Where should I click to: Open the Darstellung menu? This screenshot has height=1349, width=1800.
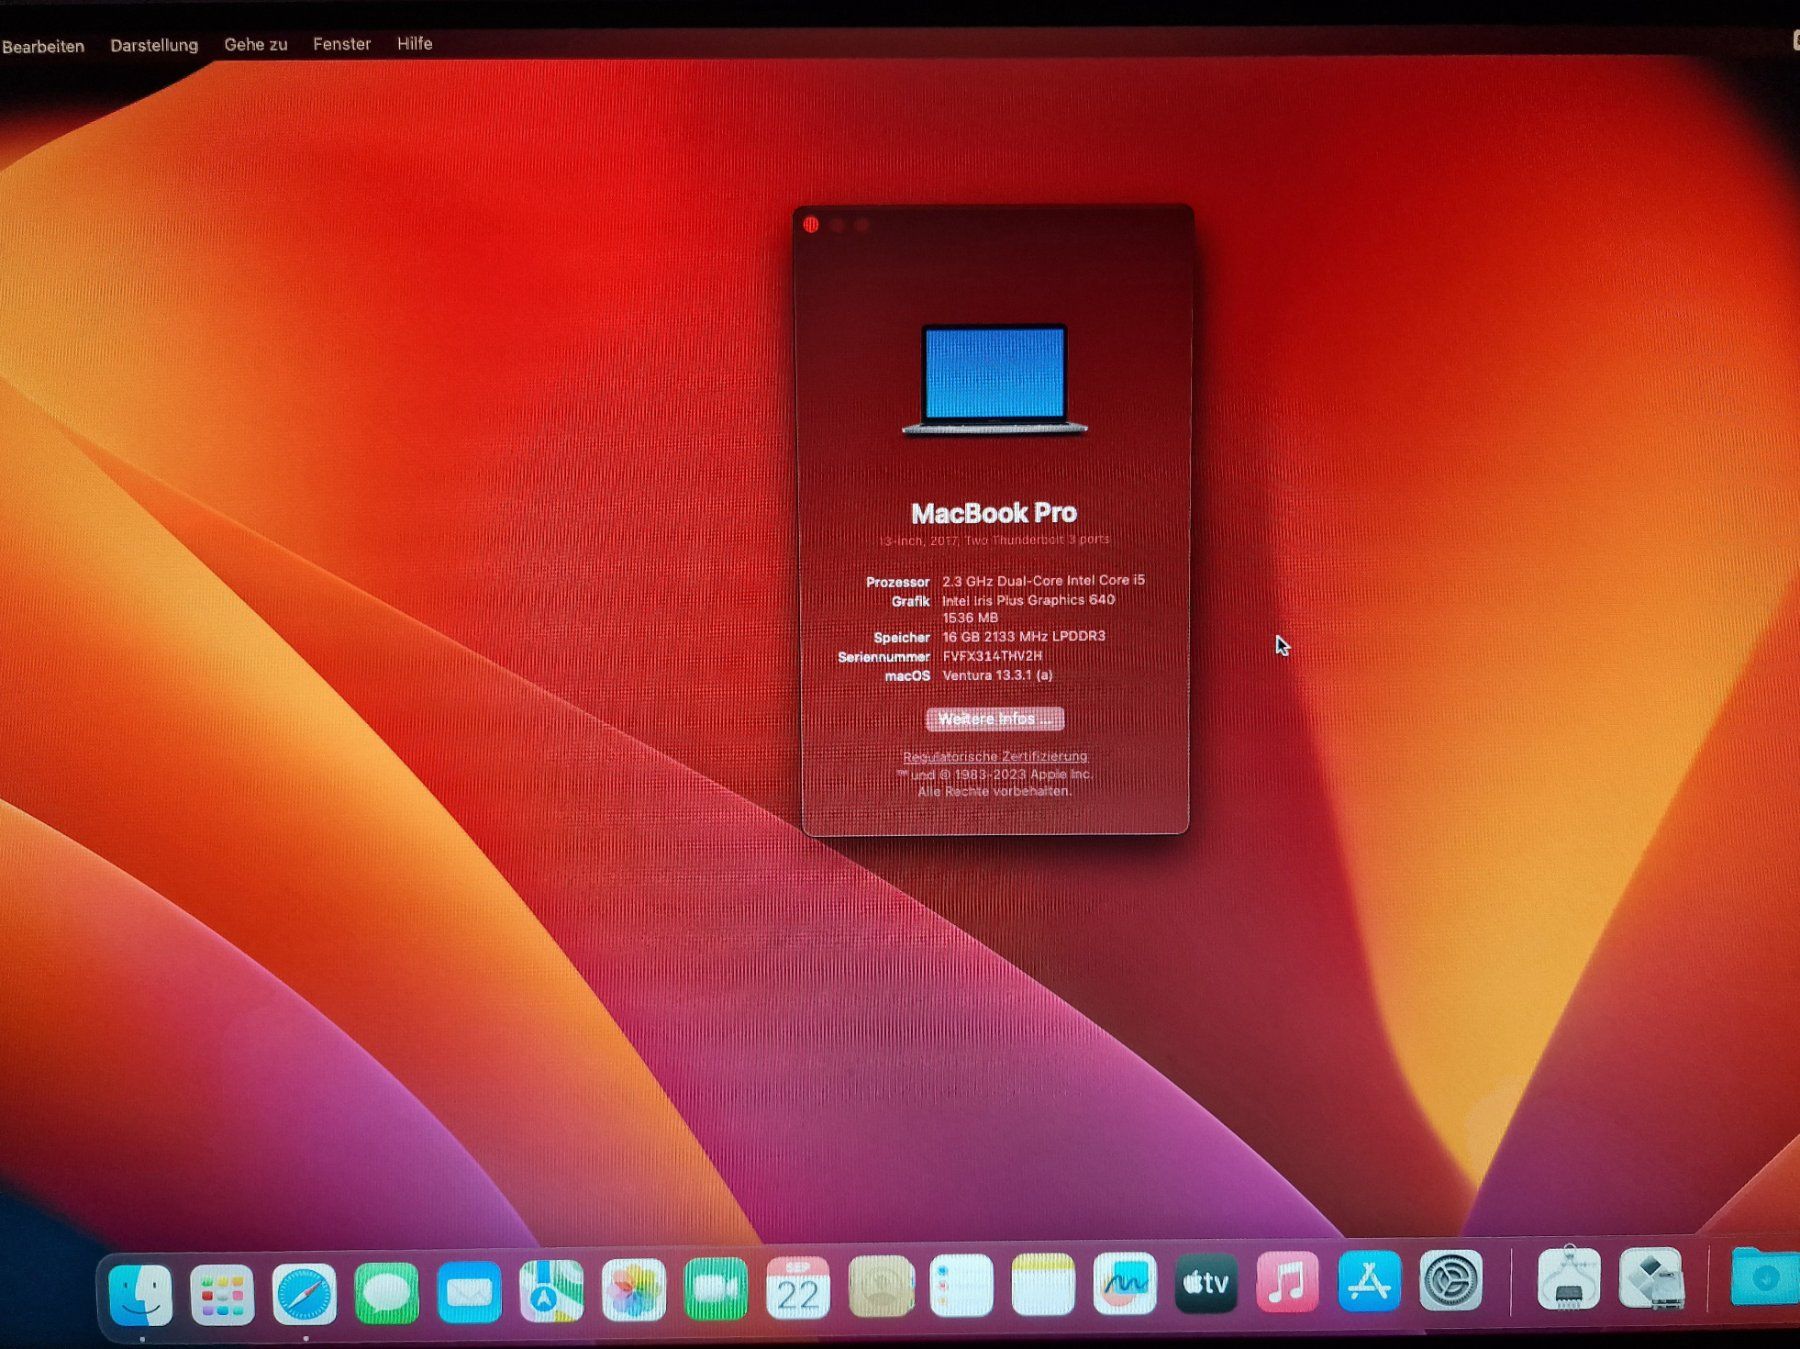[x=154, y=45]
